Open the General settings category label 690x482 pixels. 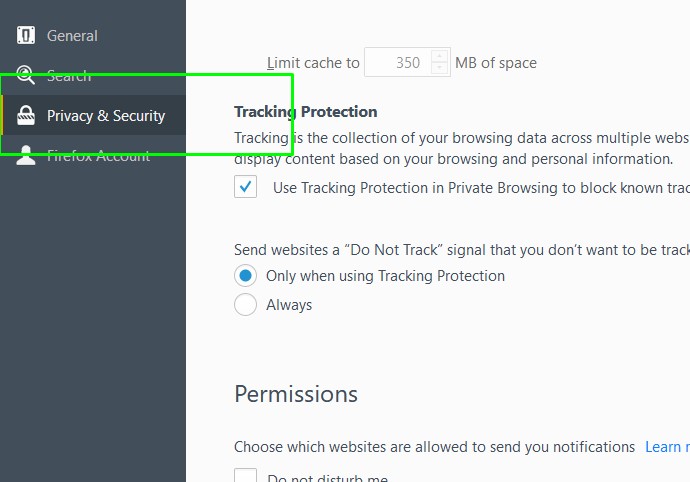coord(72,36)
